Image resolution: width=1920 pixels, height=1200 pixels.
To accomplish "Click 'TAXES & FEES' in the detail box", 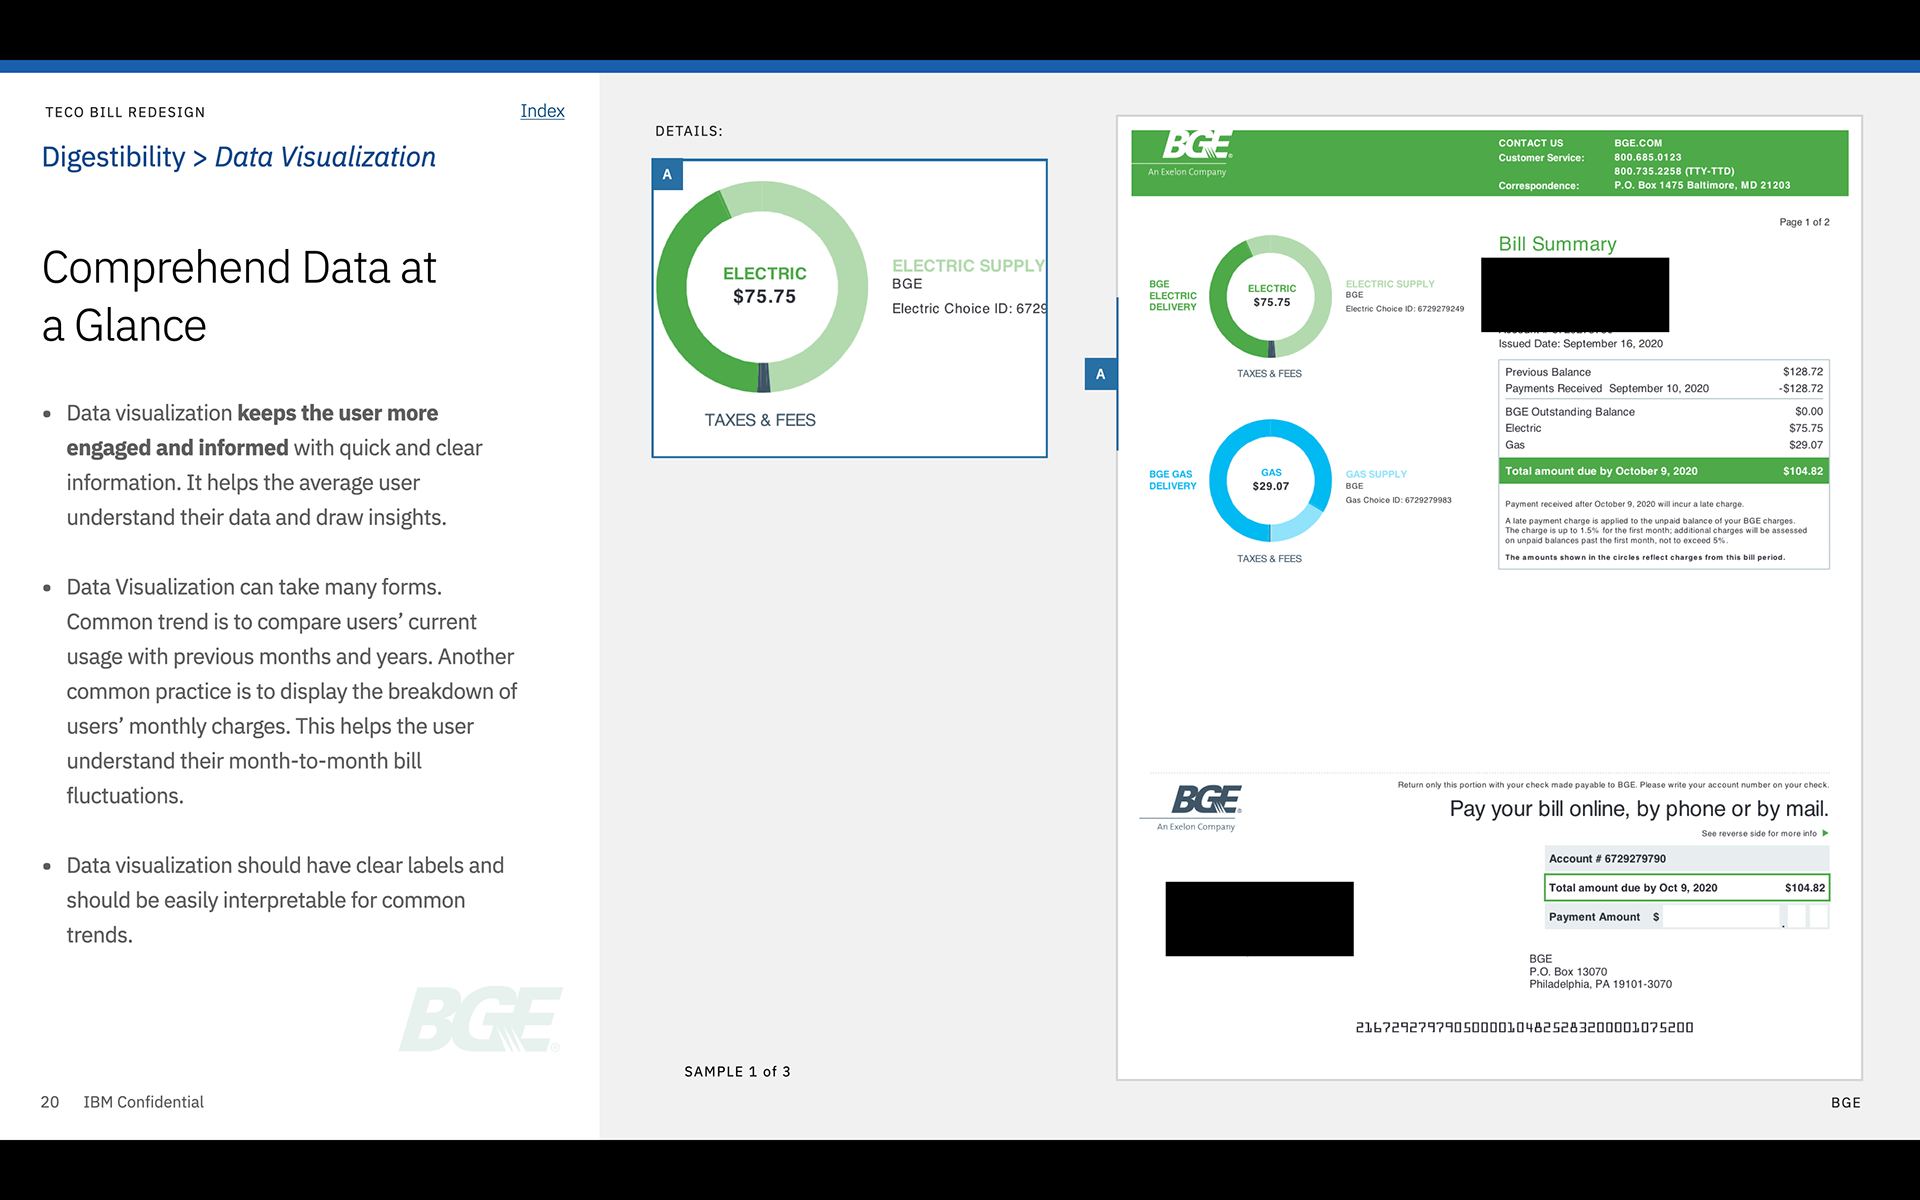I will [x=760, y=420].
